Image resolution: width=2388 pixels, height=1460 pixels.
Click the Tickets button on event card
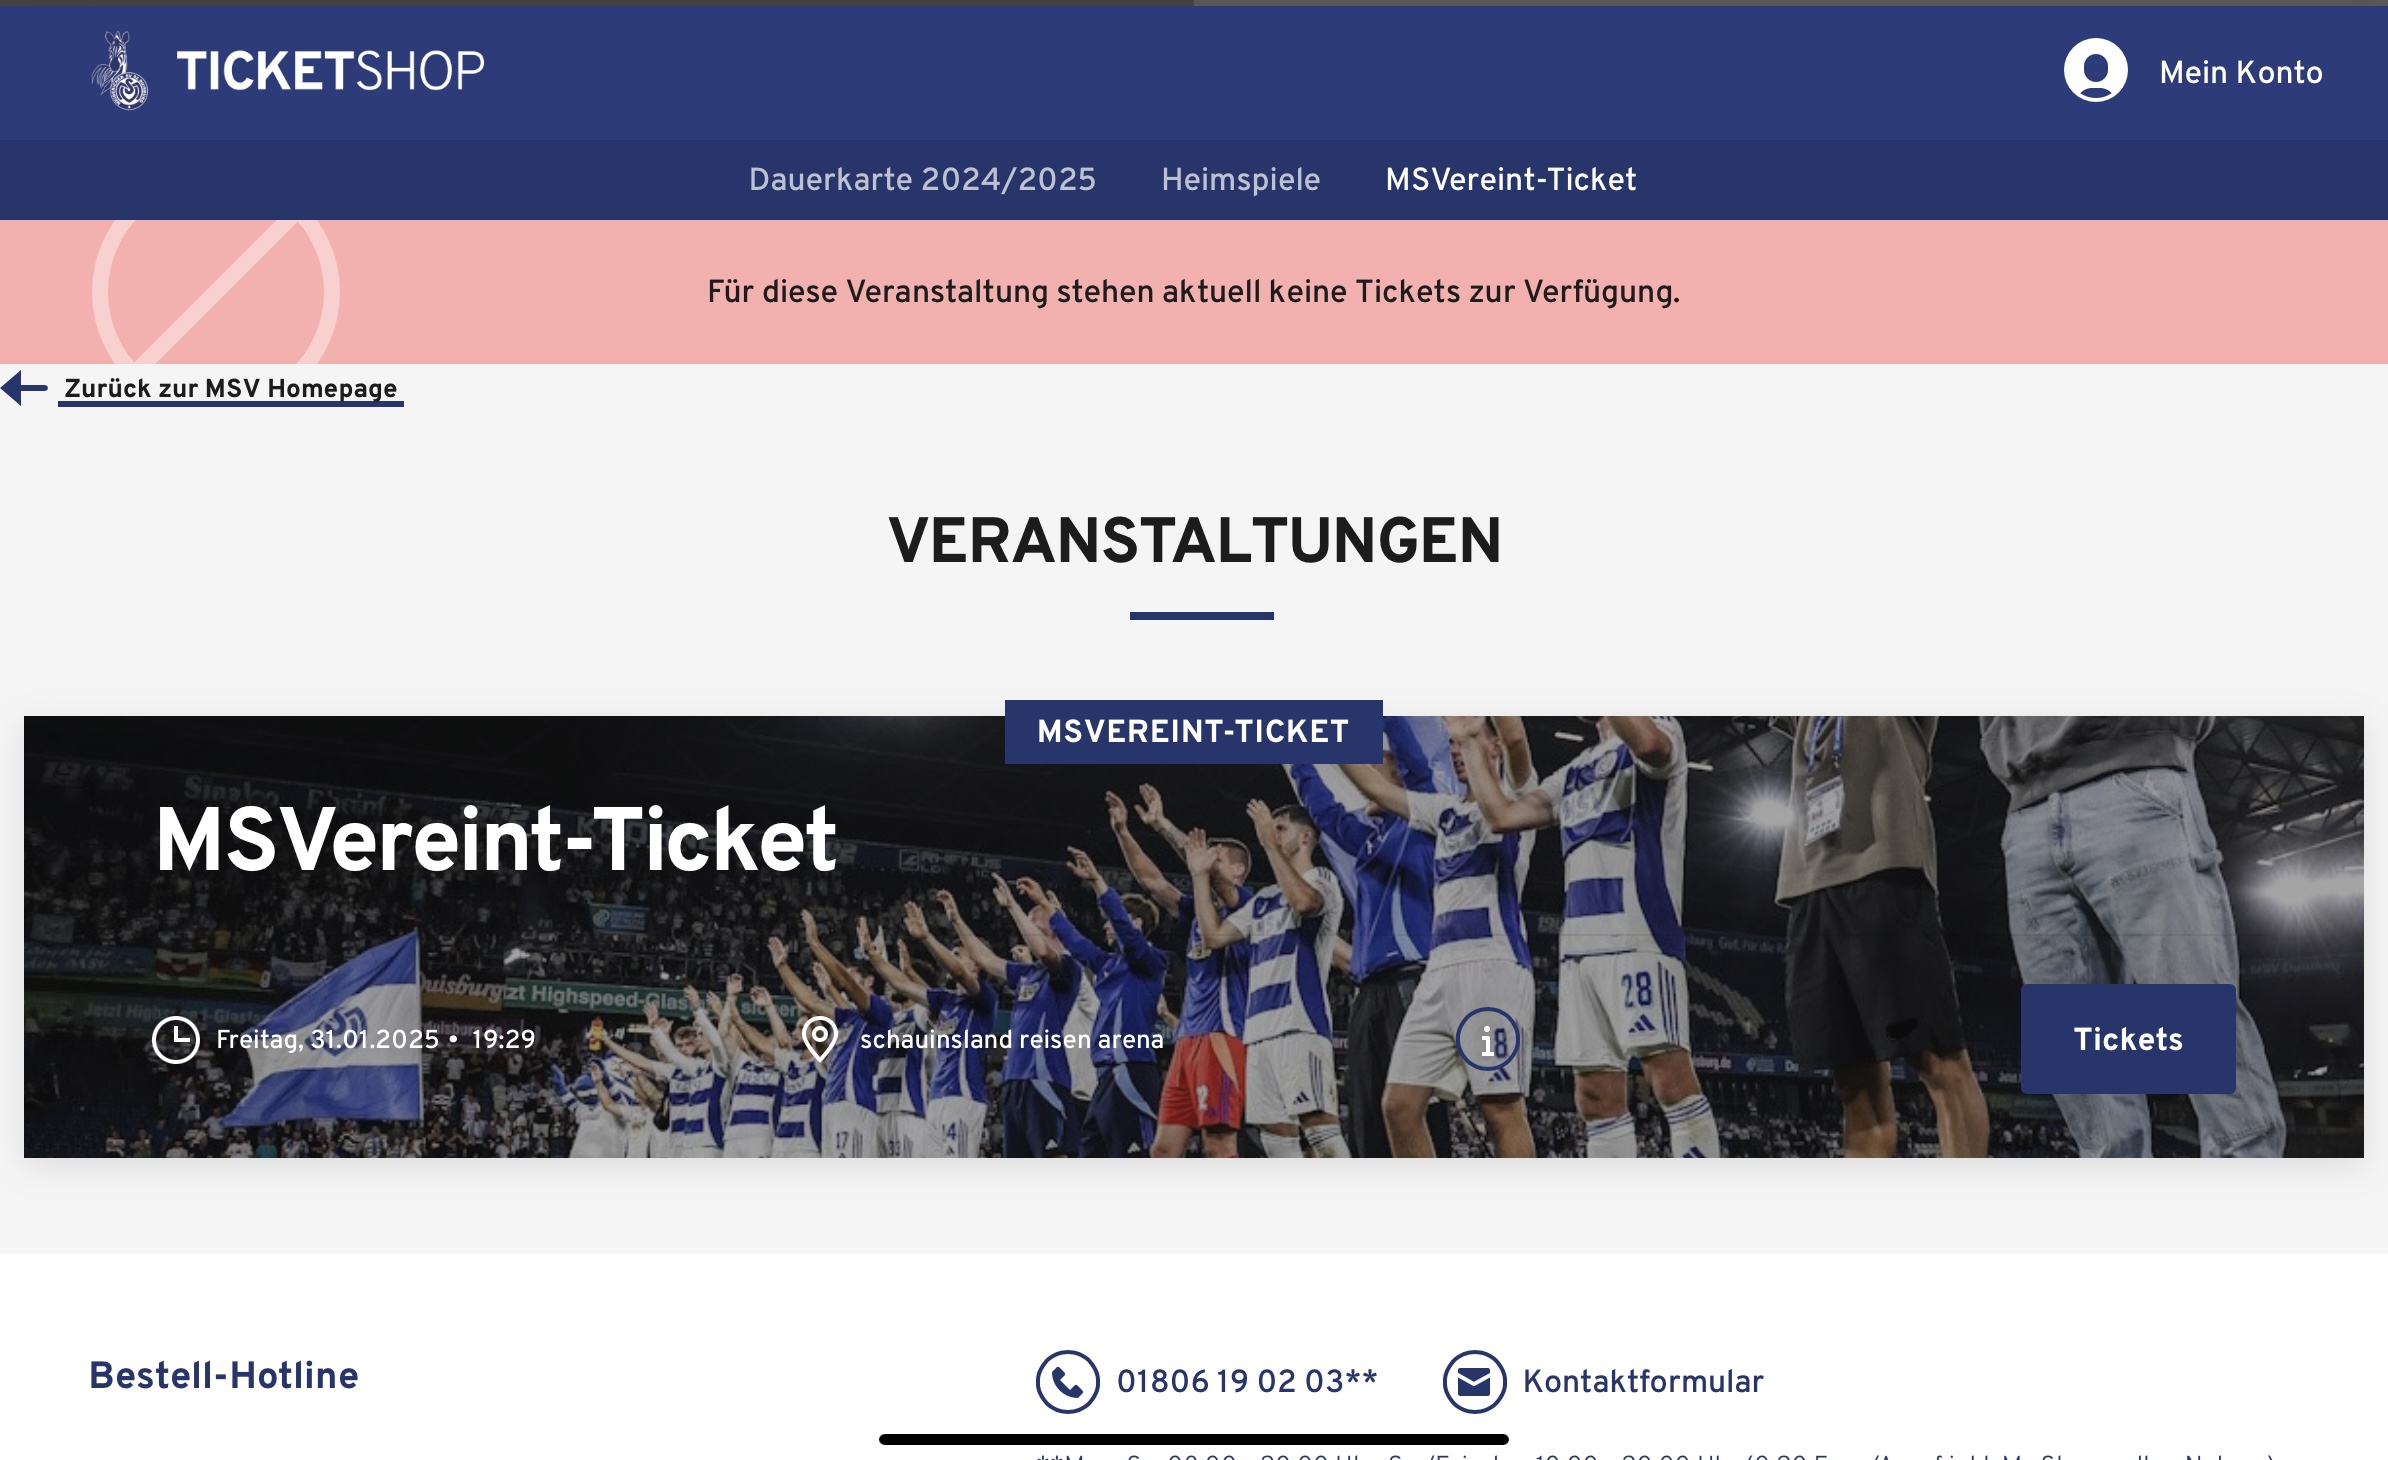click(2128, 1039)
